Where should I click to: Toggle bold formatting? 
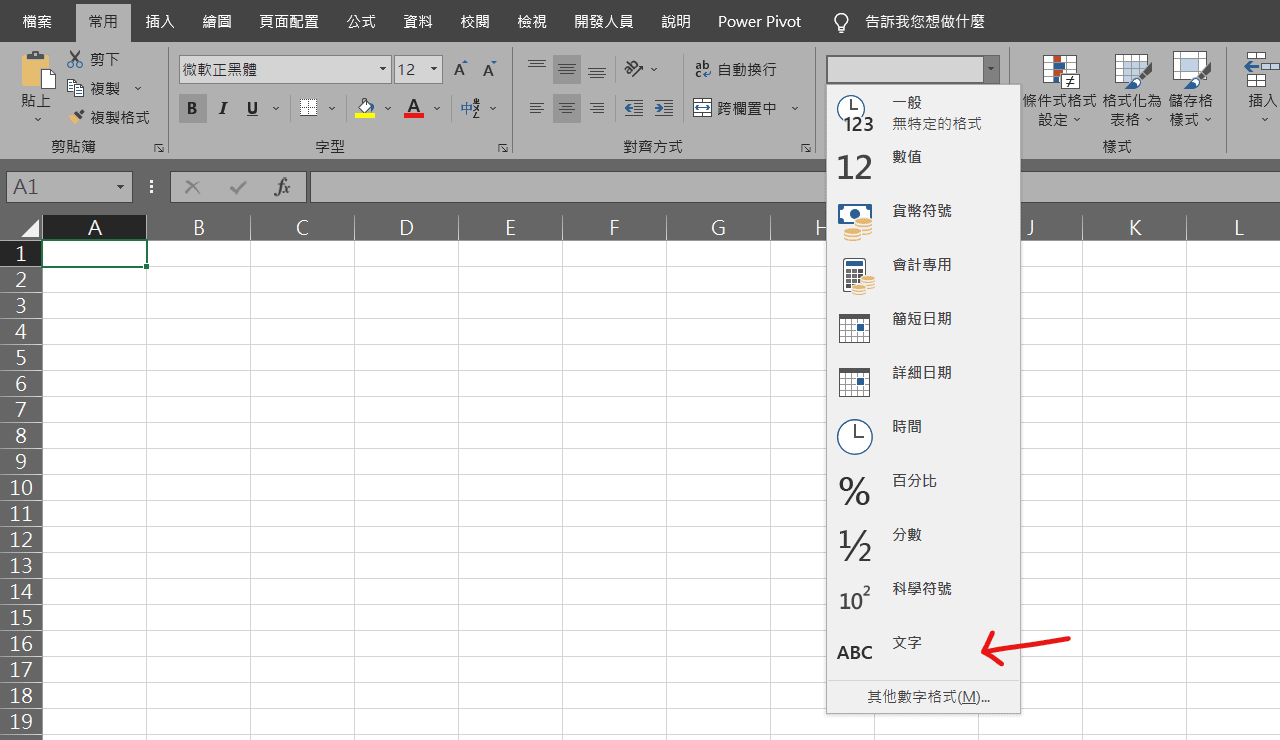(x=192, y=108)
